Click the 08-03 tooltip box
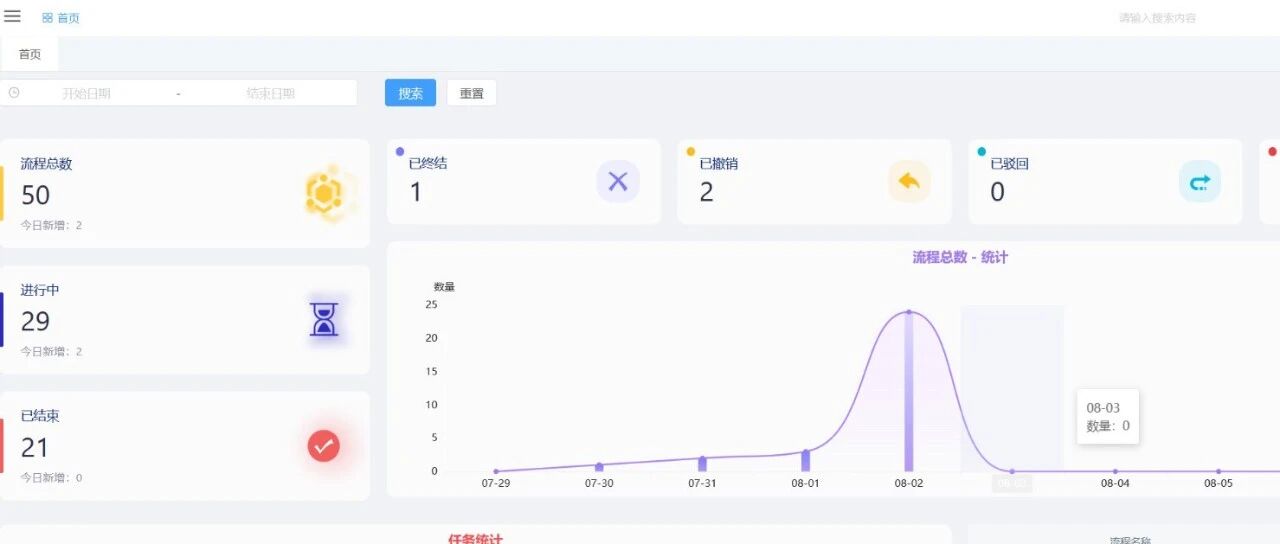 coord(1108,416)
